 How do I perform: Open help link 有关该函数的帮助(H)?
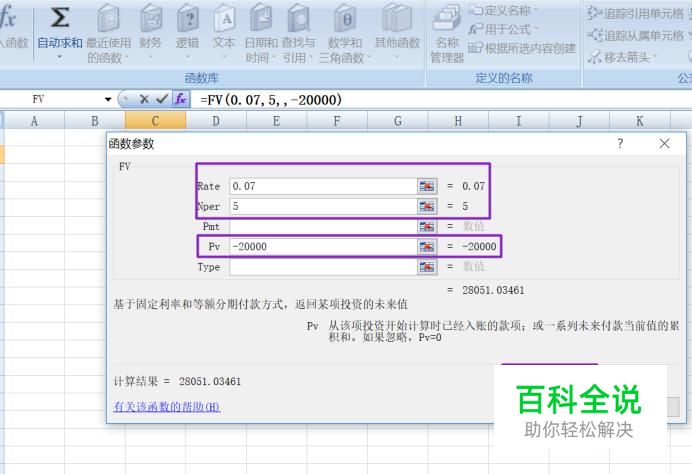pos(167,406)
